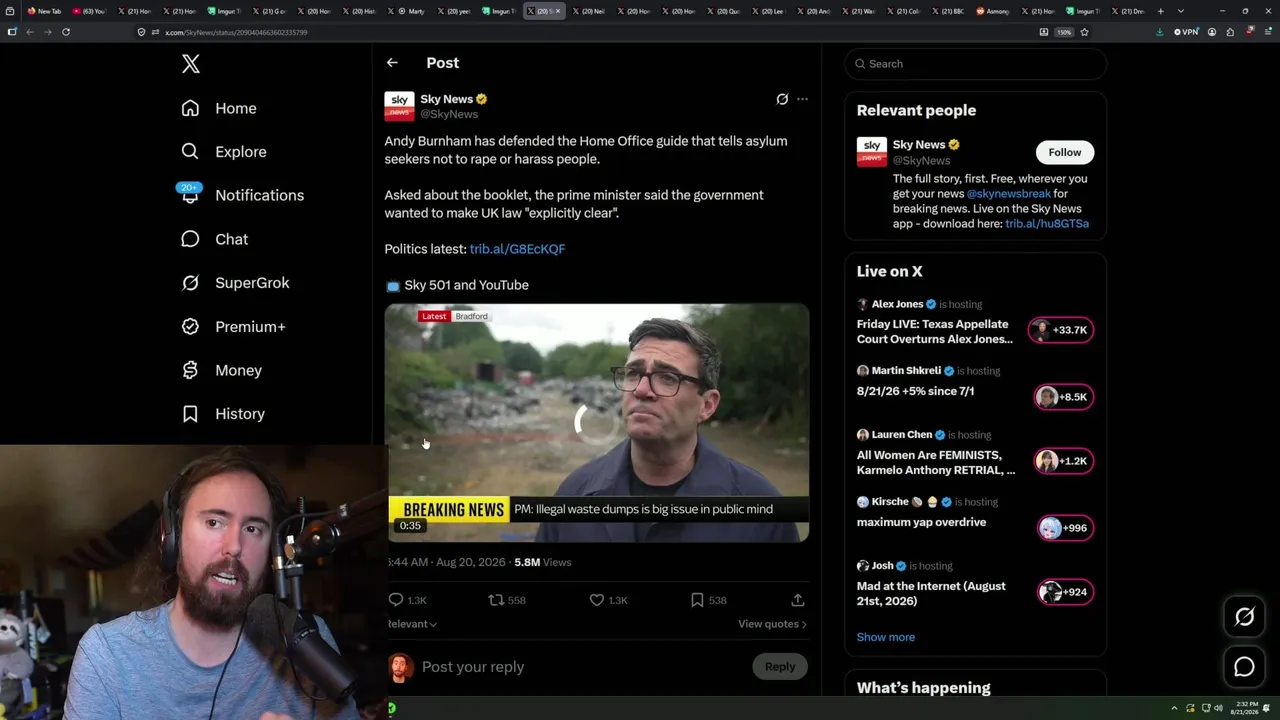Open the floating chat messages button

tap(1244, 667)
